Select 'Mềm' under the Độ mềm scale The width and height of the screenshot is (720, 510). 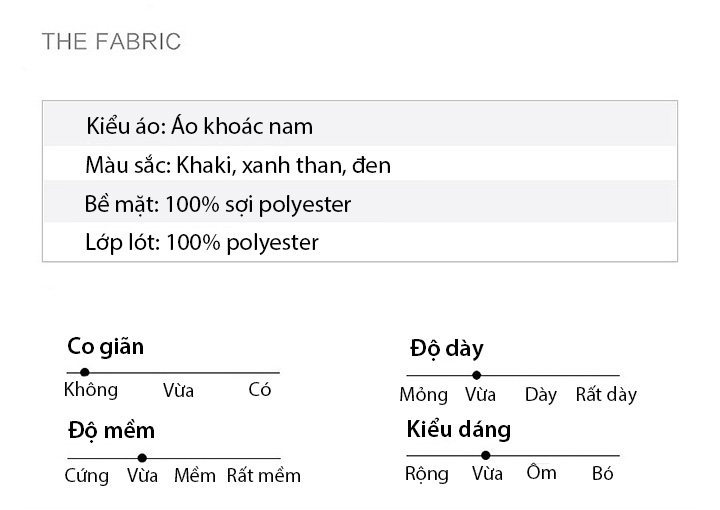(x=195, y=476)
